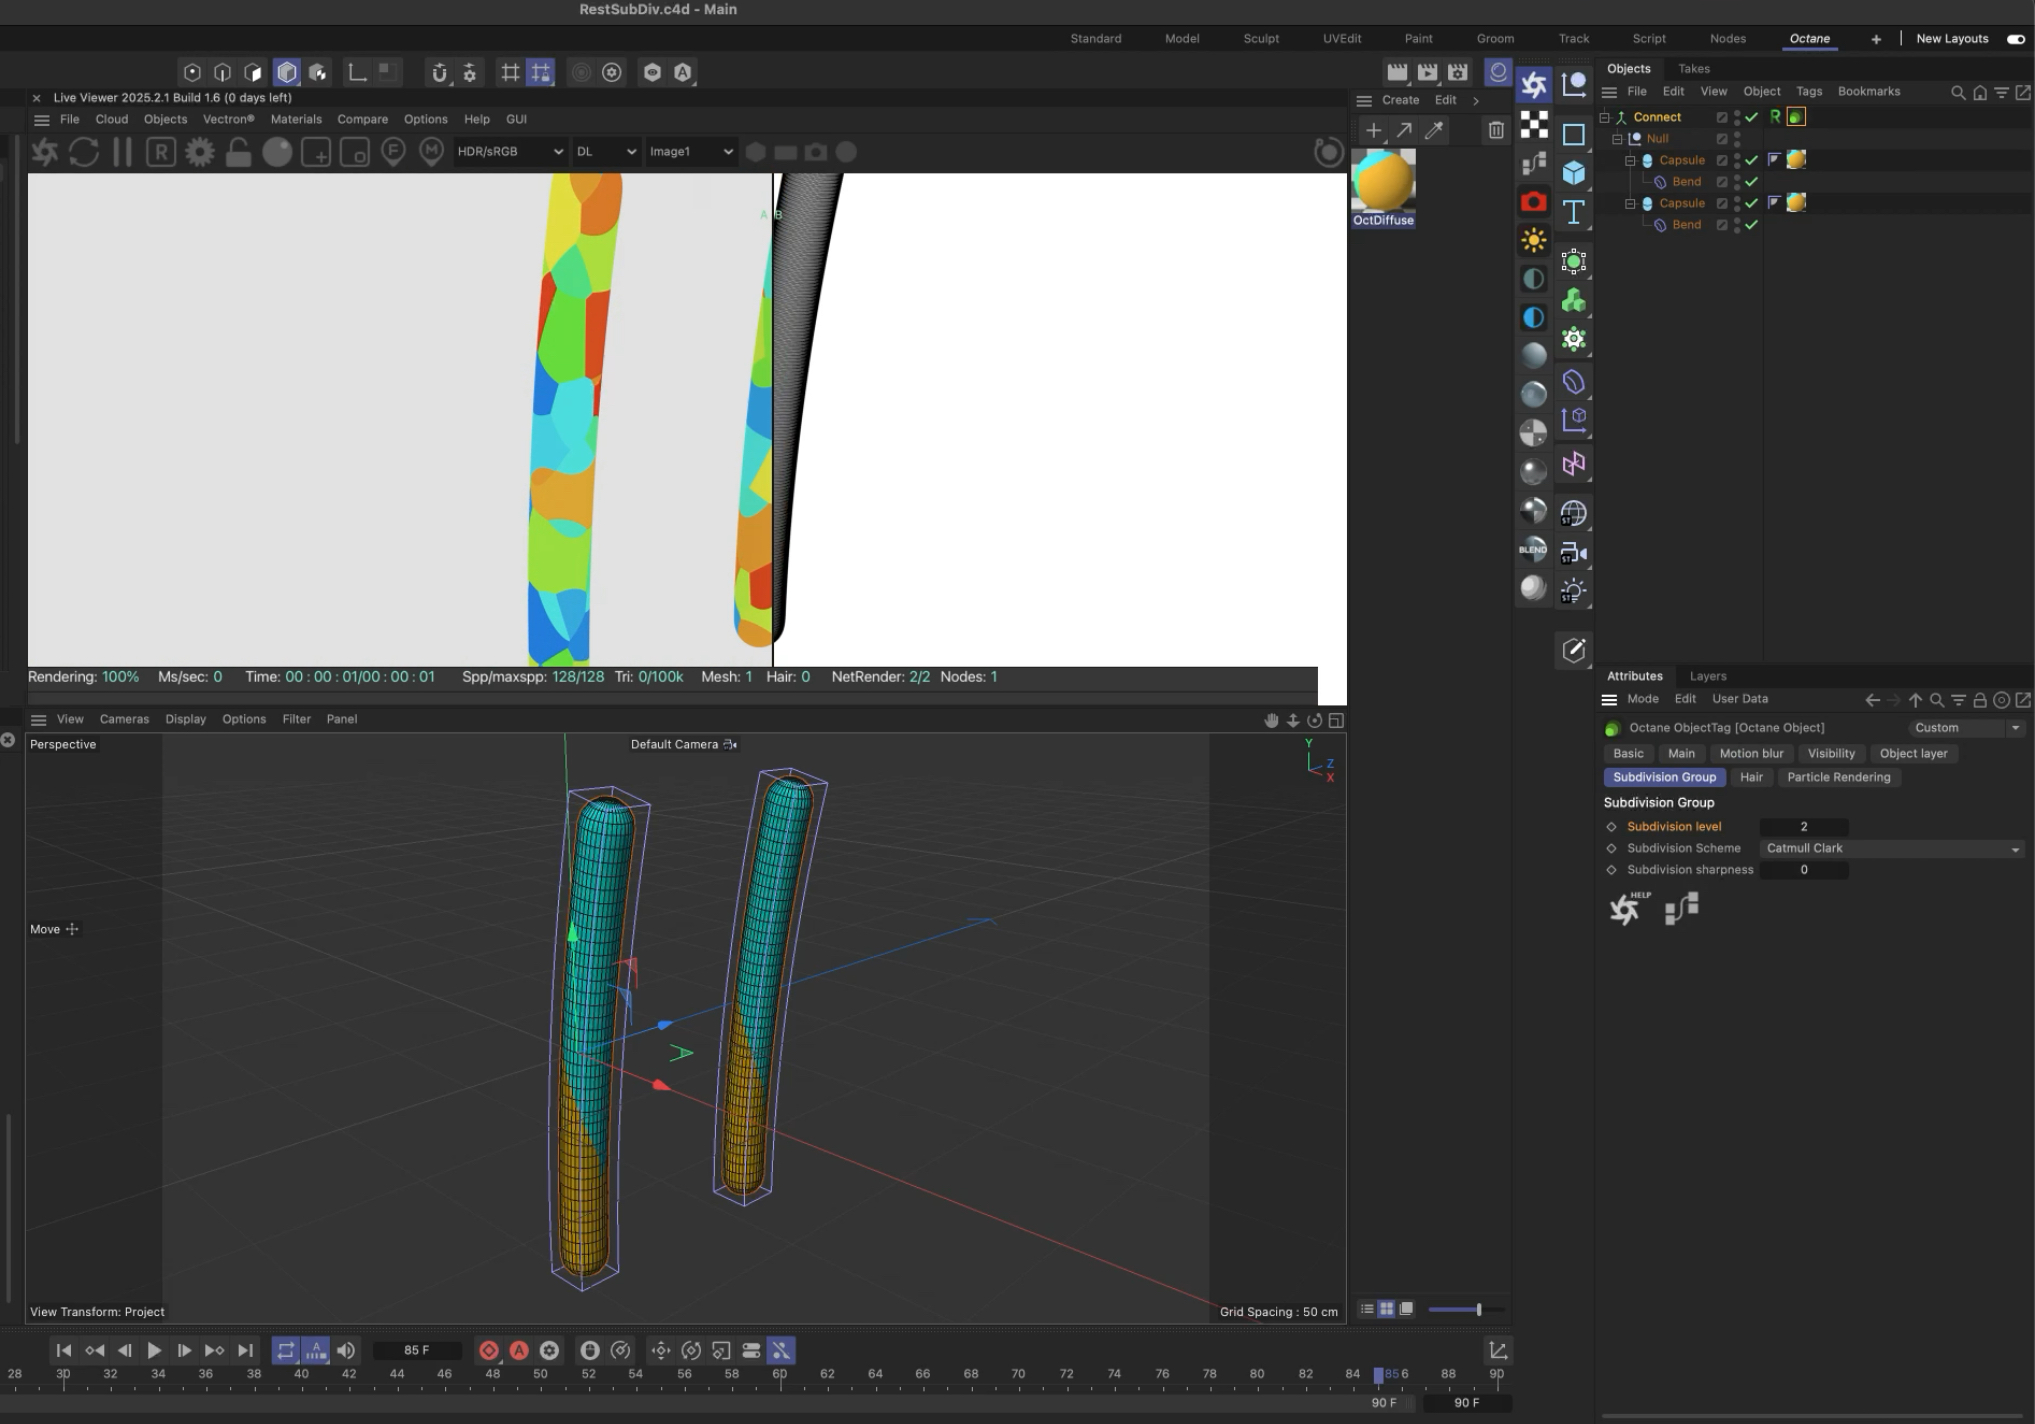2035x1424 pixels.
Task: Toggle the Connect object enable checkmark
Action: pos(1751,117)
